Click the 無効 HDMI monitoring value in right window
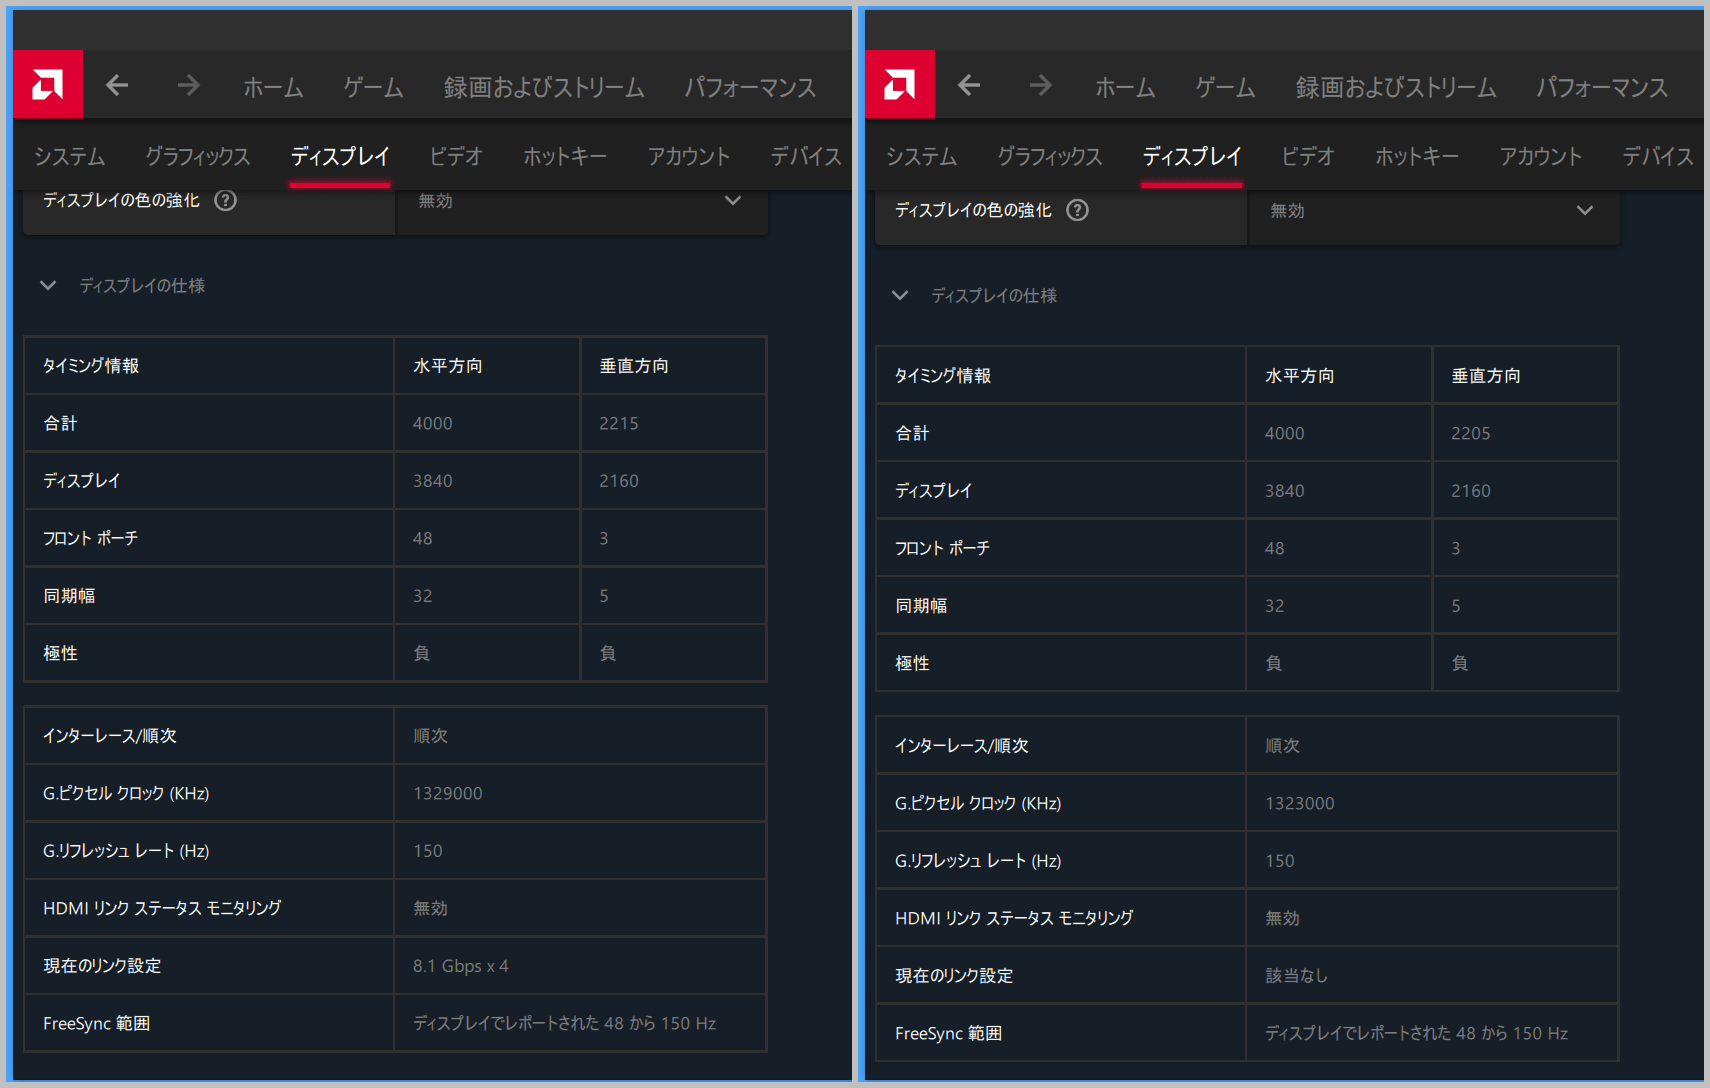Image resolution: width=1710 pixels, height=1088 pixels. pos(1282,918)
